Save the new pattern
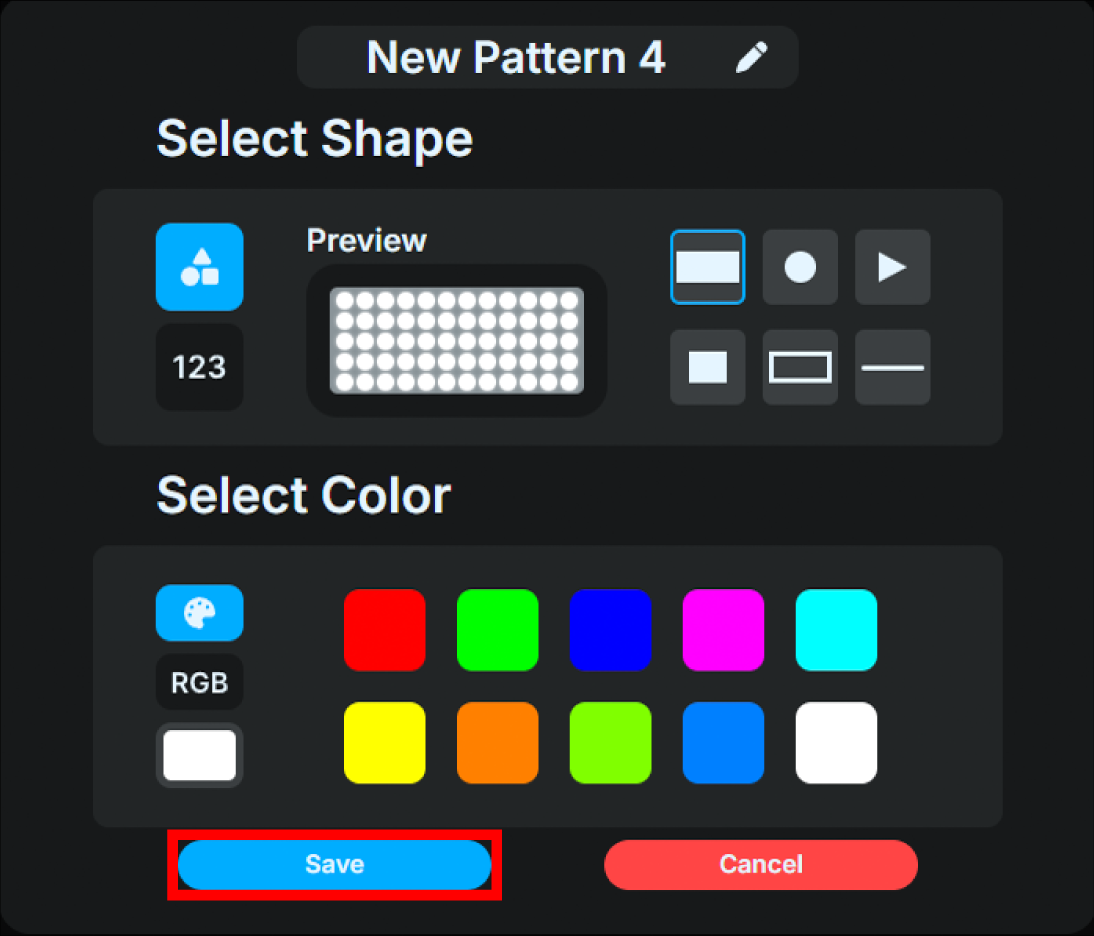1094x936 pixels. 336,864
